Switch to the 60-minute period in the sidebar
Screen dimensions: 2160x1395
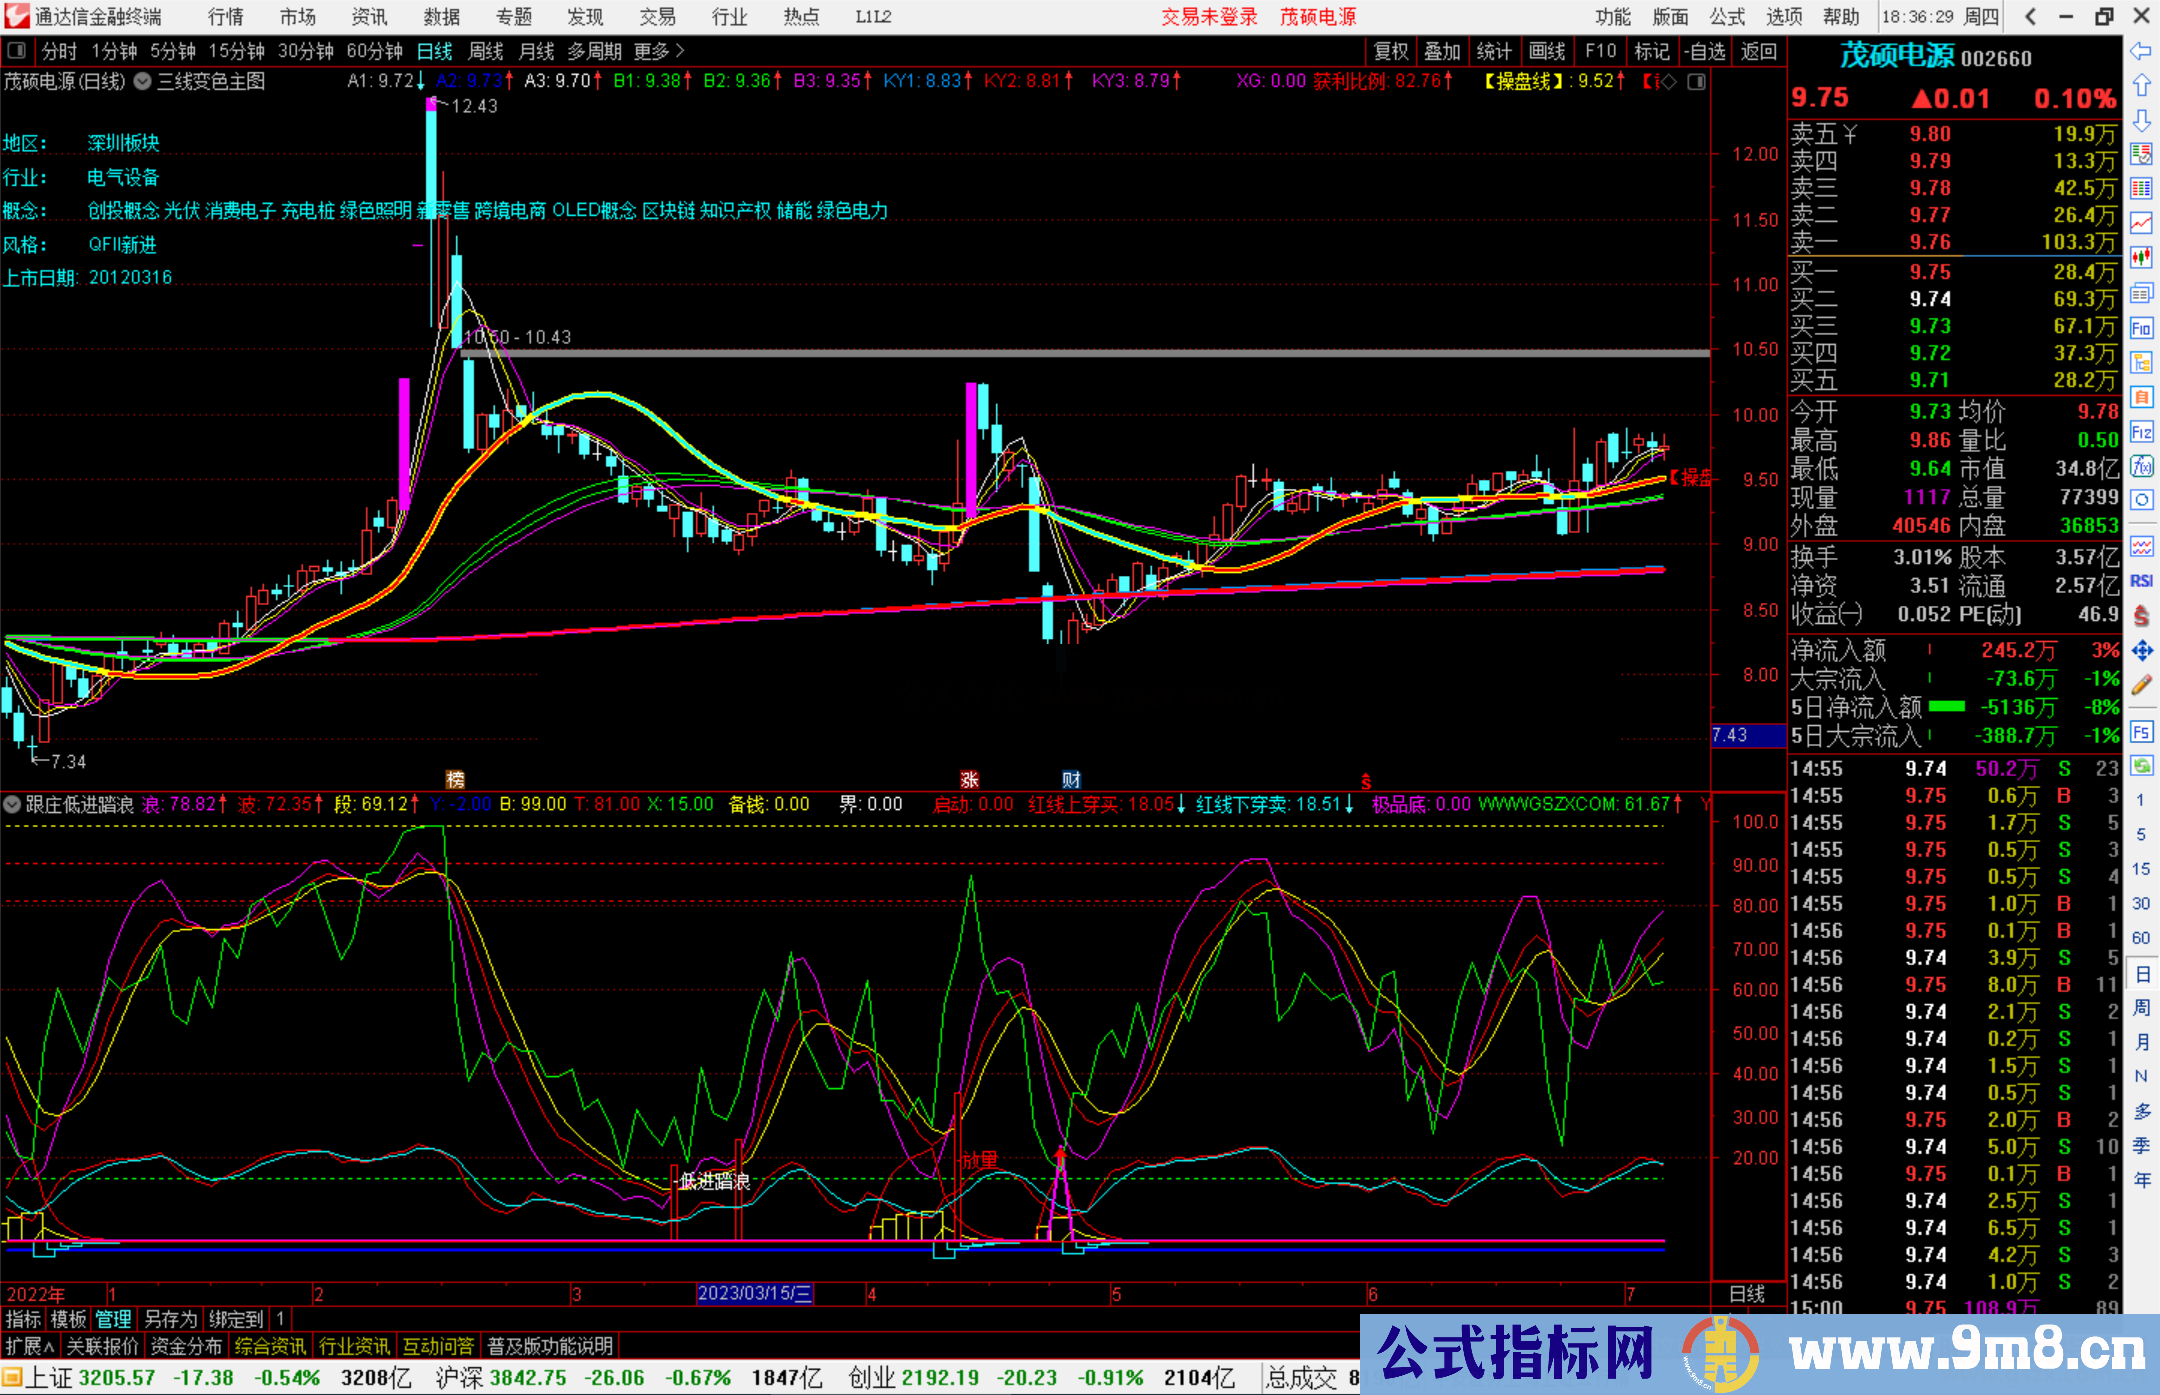click(2140, 938)
